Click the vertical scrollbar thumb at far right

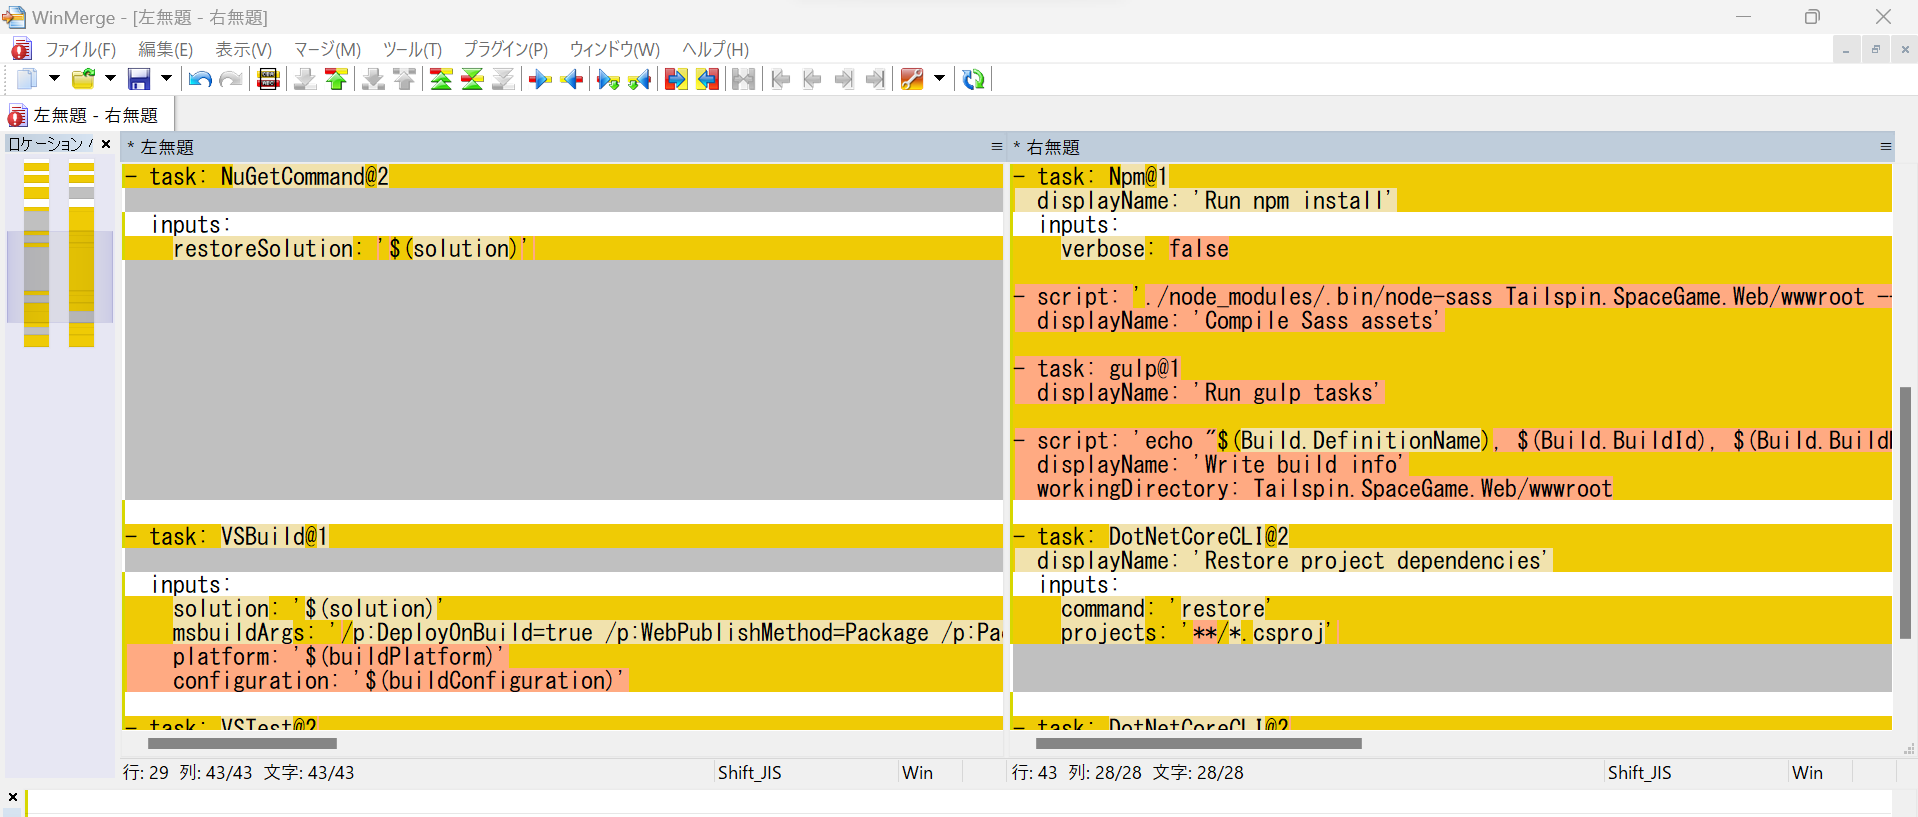tap(1905, 513)
